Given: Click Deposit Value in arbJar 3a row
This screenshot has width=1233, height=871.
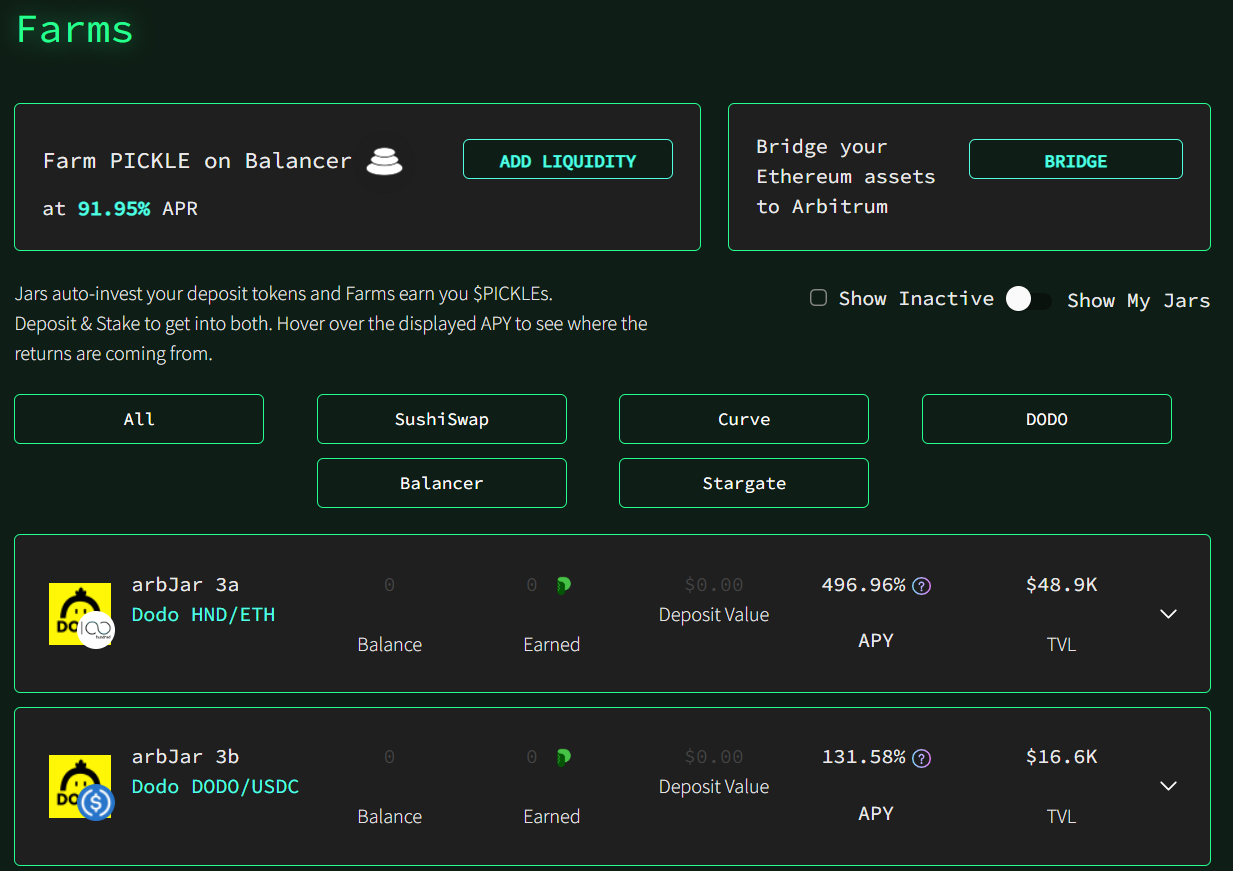Looking at the screenshot, I should 714,615.
